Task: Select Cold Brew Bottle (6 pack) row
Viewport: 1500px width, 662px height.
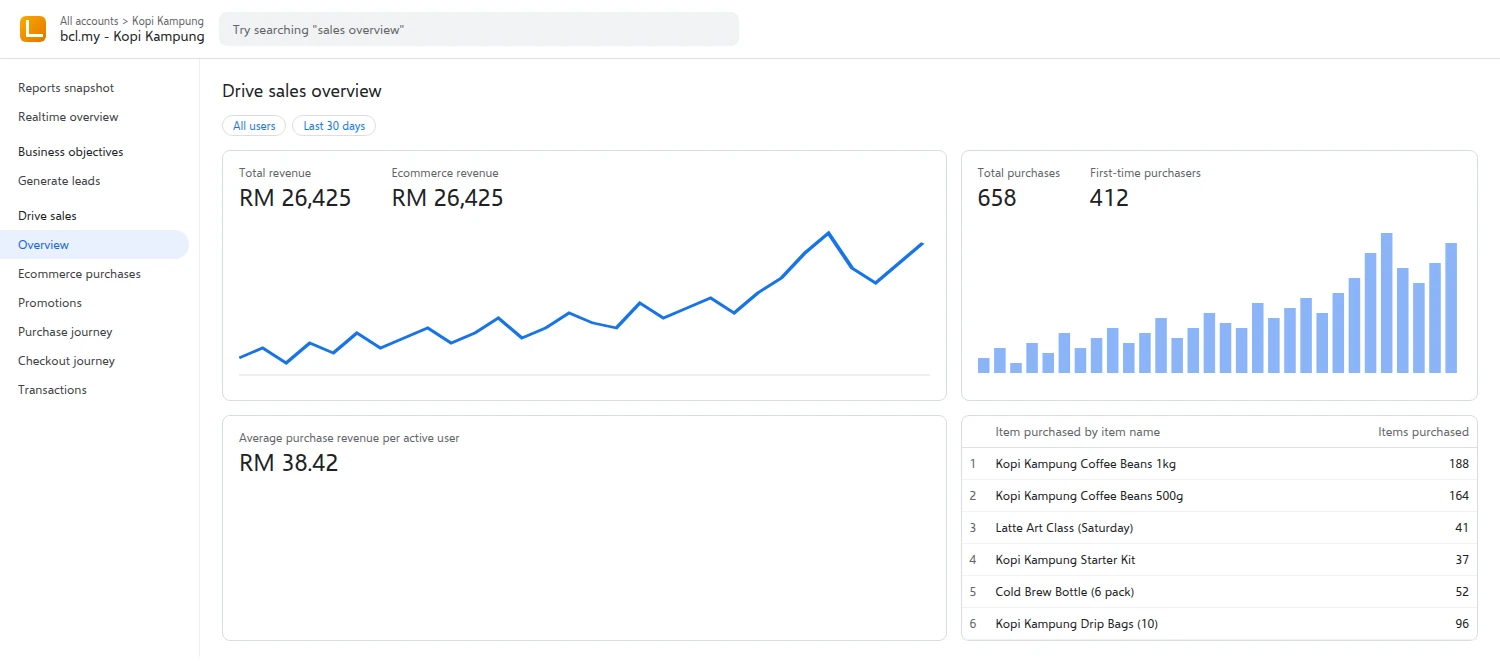Action: 1219,592
